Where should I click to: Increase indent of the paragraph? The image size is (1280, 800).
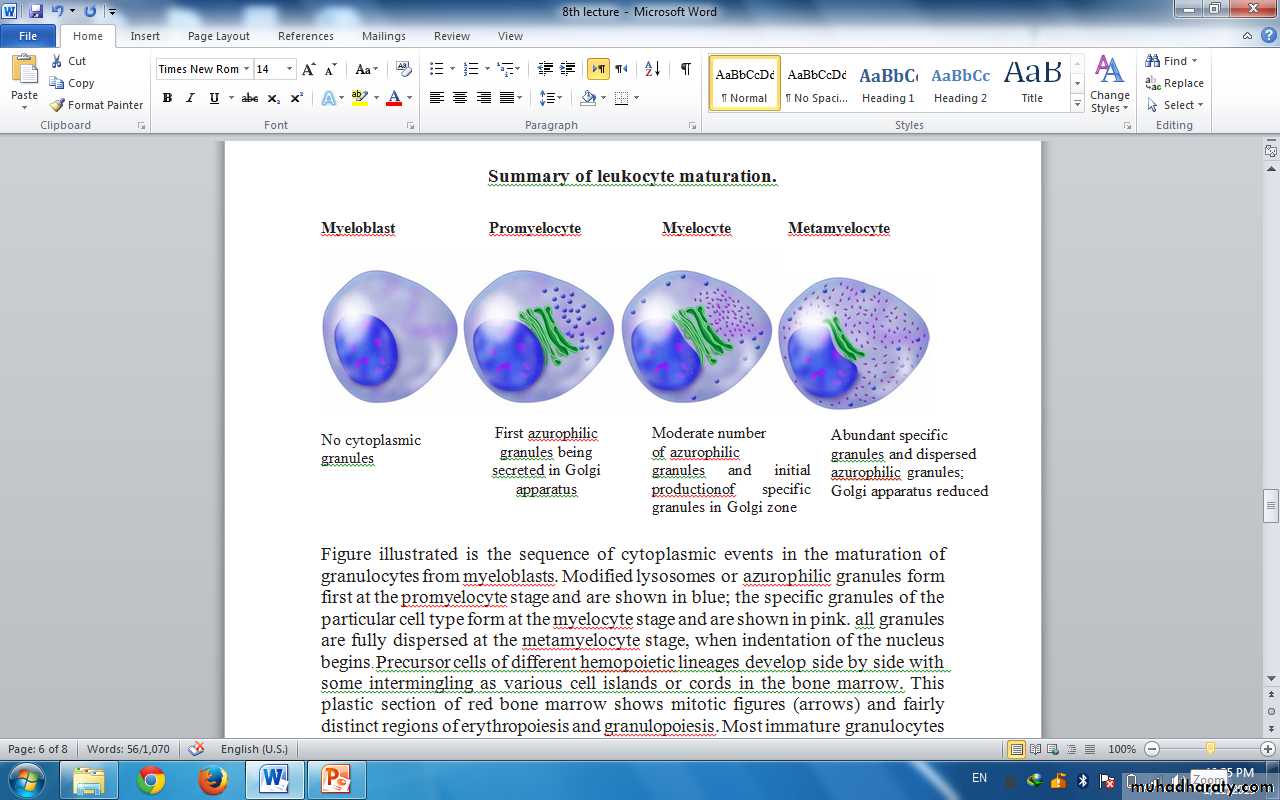pos(568,69)
